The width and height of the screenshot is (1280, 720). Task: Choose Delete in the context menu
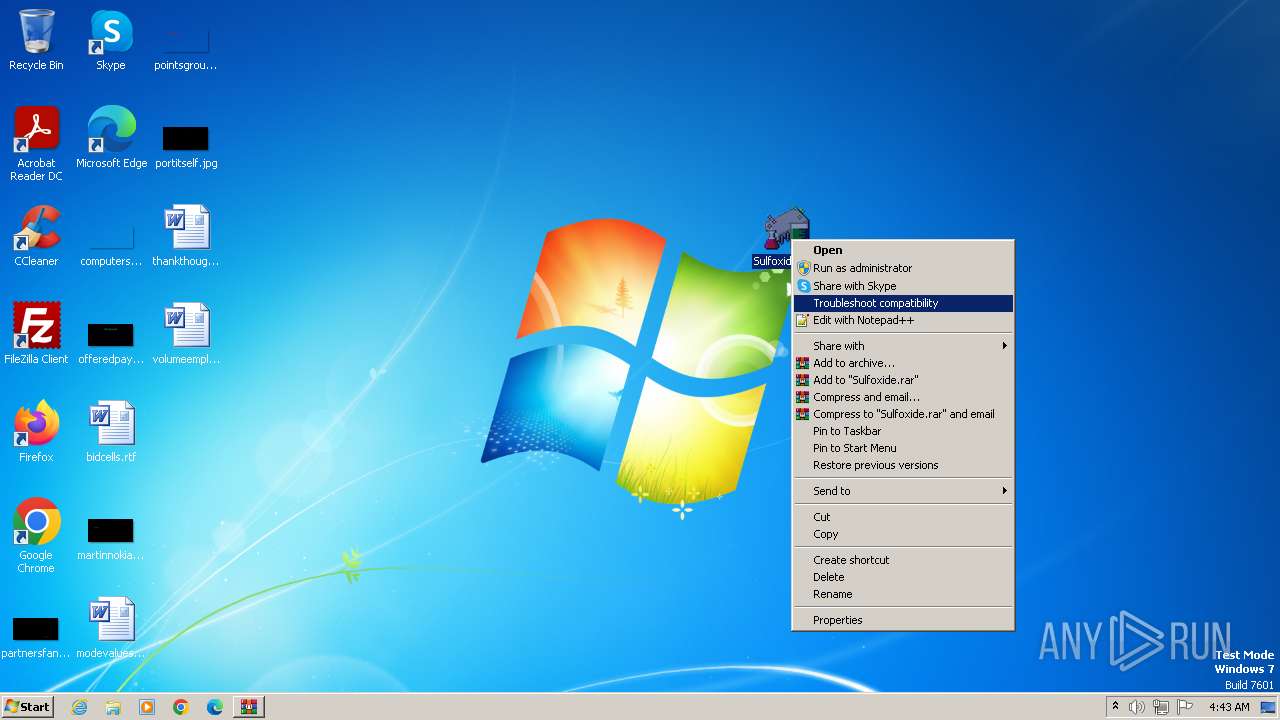pos(903,577)
